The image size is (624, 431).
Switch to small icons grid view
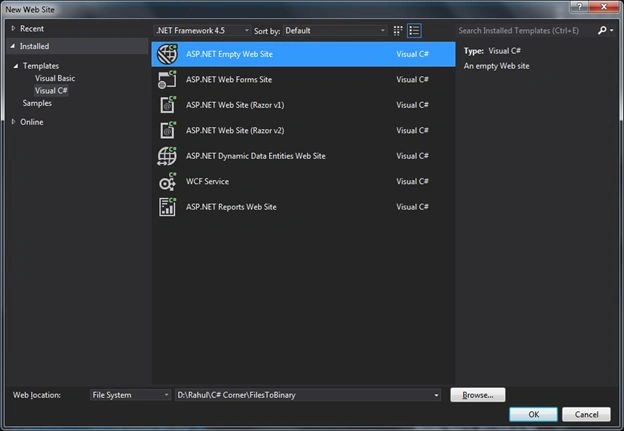[398, 31]
